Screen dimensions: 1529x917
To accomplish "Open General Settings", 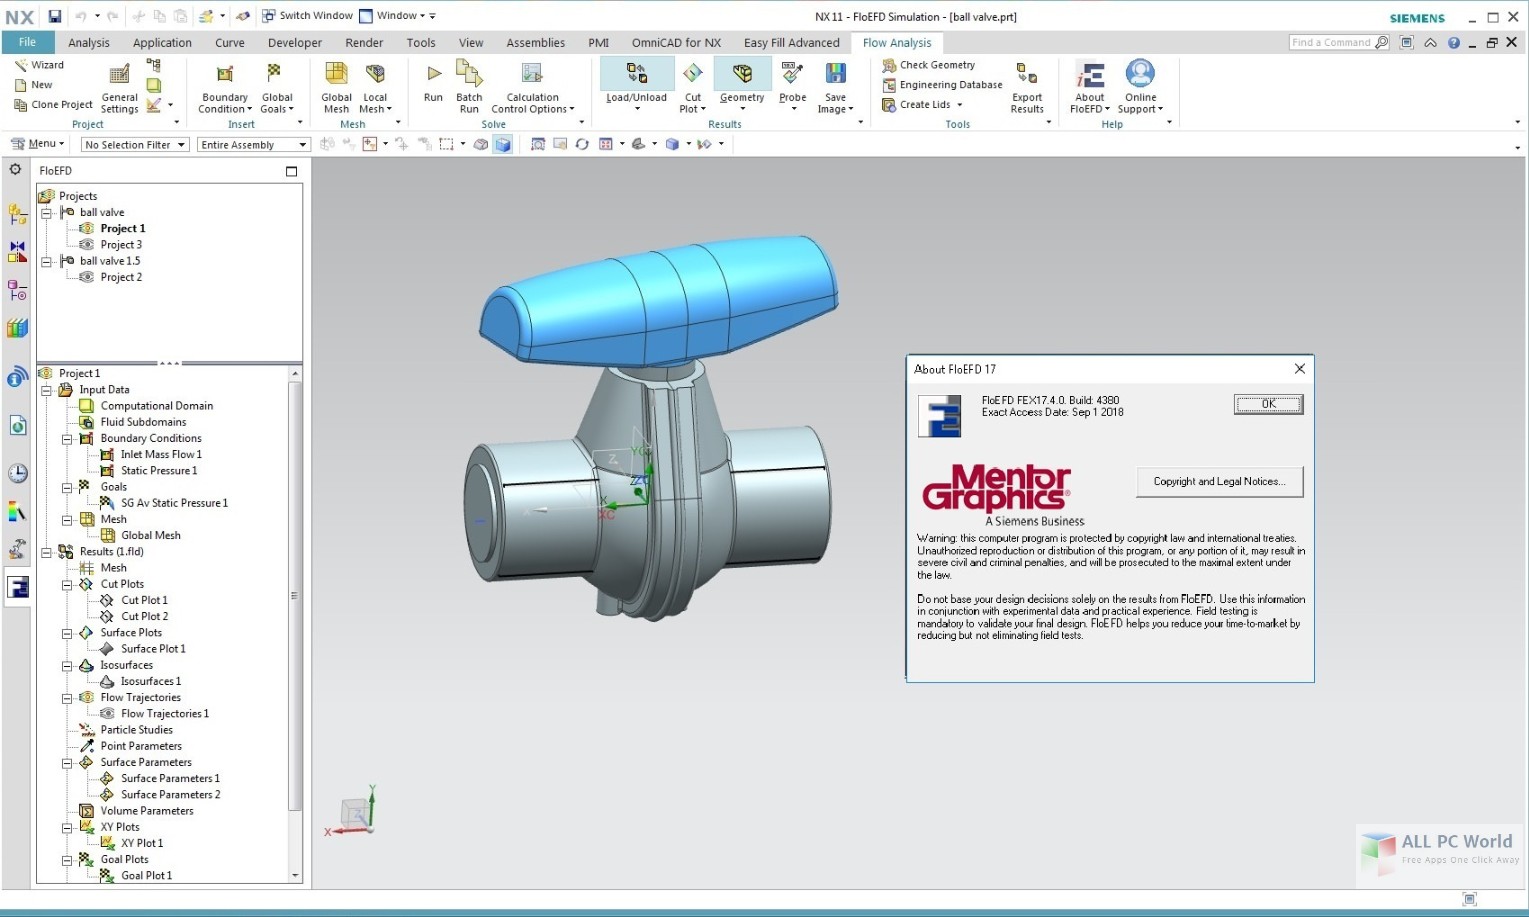I will tap(119, 89).
